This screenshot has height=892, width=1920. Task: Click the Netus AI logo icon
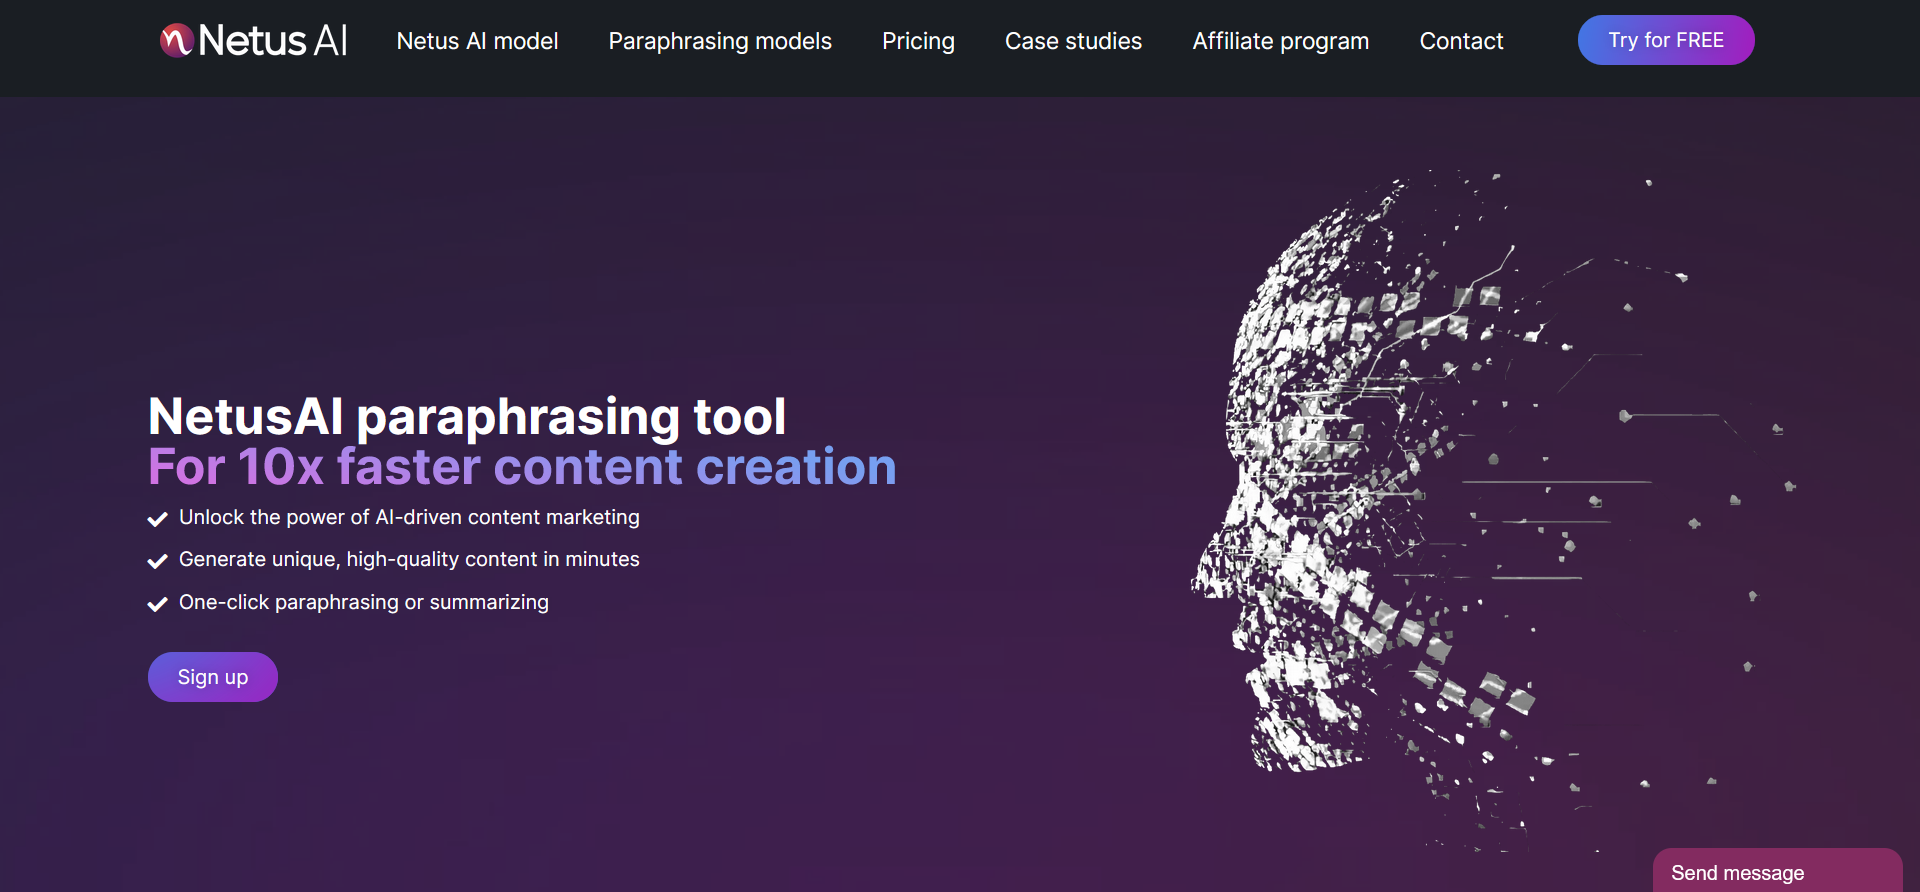tap(177, 40)
